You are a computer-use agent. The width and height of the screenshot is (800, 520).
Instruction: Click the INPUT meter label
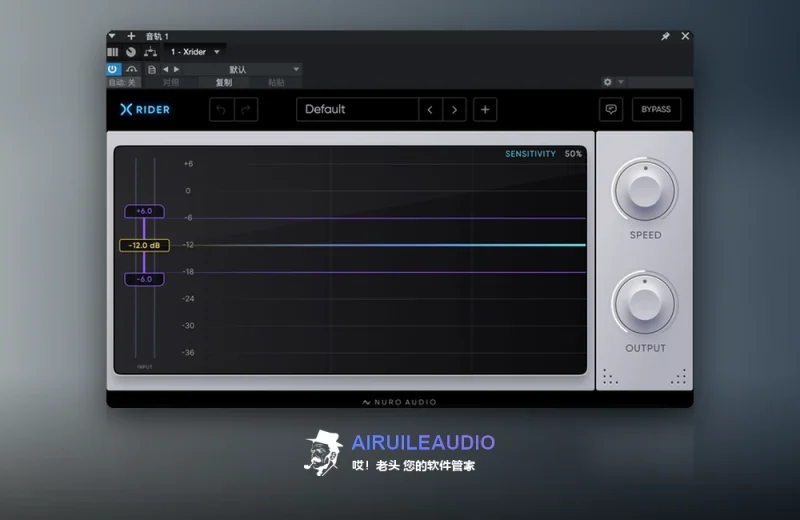coord(144,367)
